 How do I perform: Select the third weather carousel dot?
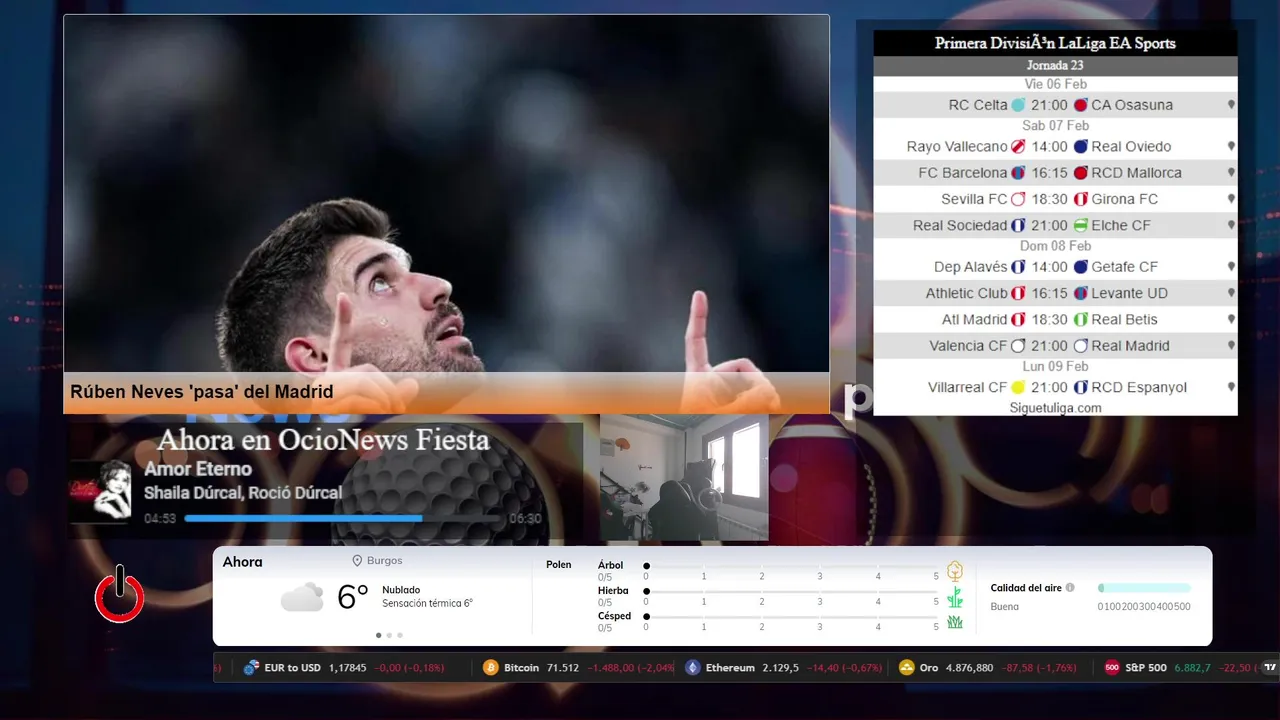pyautogui.click(x=400, y=635)
